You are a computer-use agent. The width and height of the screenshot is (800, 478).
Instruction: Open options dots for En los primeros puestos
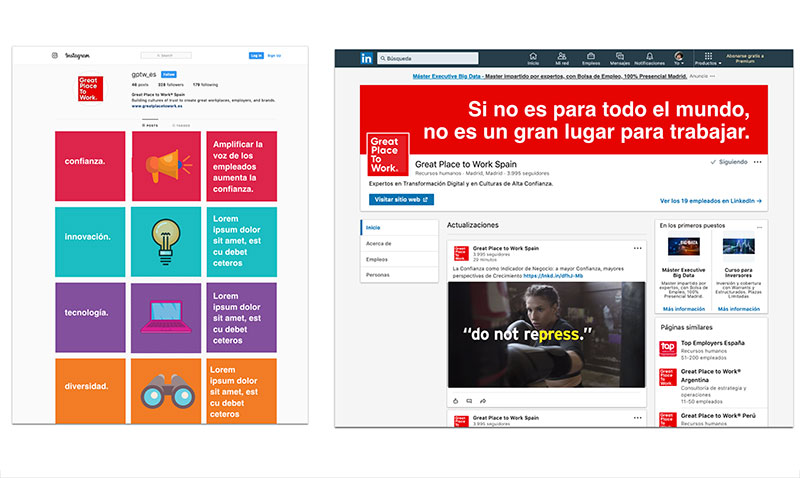click(x=759, y=227)
